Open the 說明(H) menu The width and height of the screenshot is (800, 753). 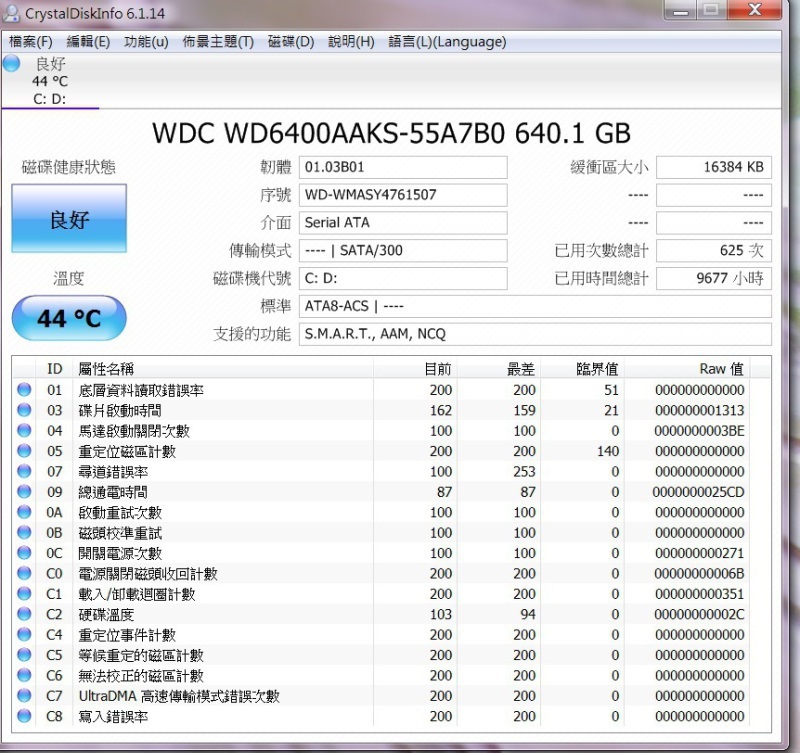click(351, 42)
